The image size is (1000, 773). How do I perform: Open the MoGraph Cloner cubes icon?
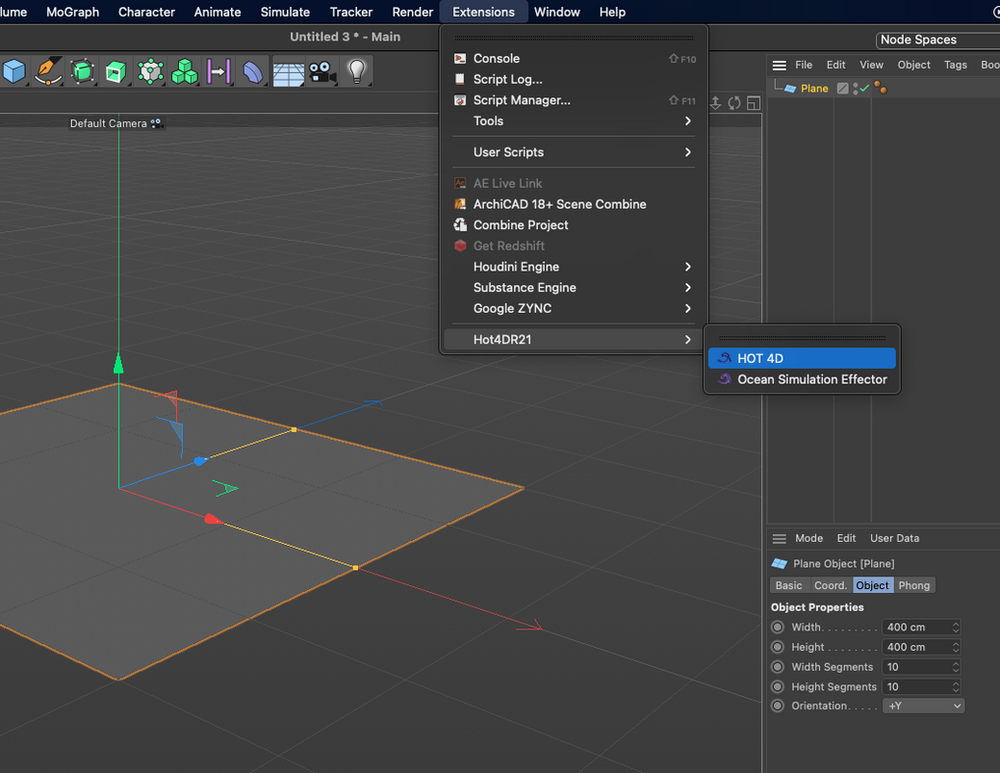[x=185, y=71]
